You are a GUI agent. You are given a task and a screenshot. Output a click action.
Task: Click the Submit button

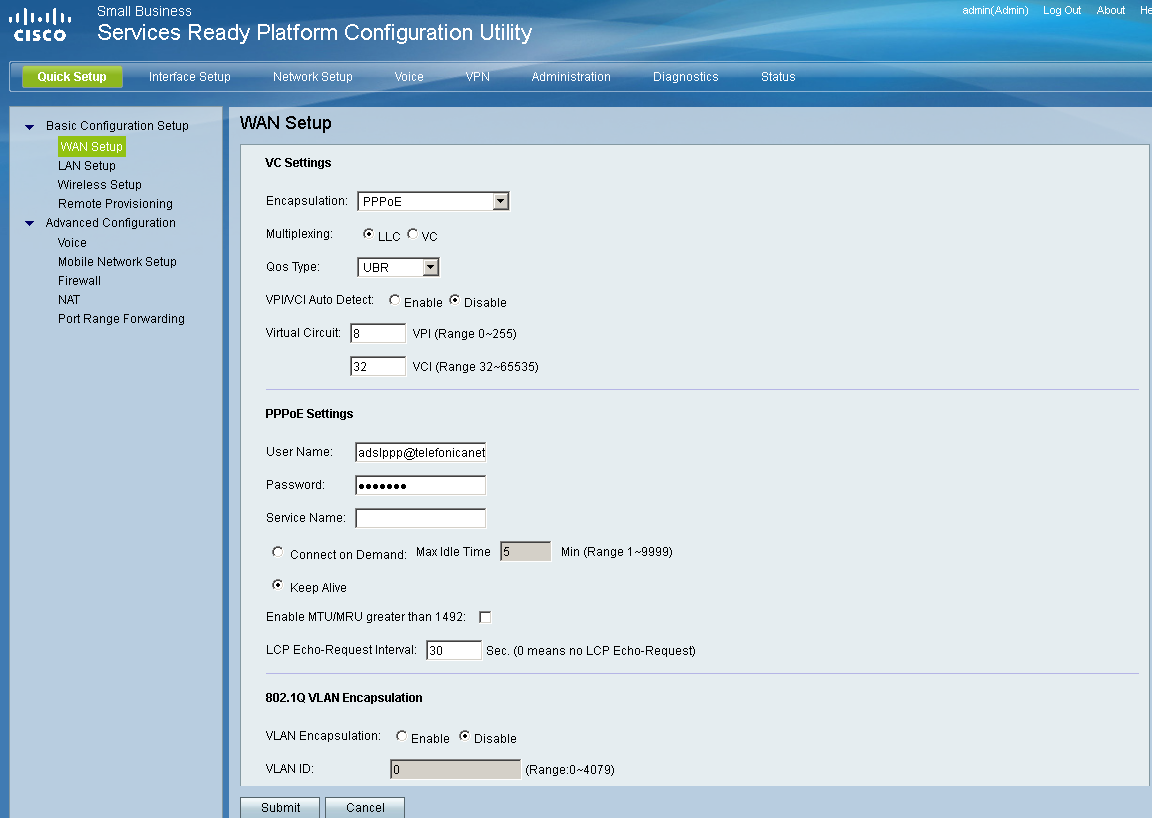pyautogui.click(x=279, y=807)
